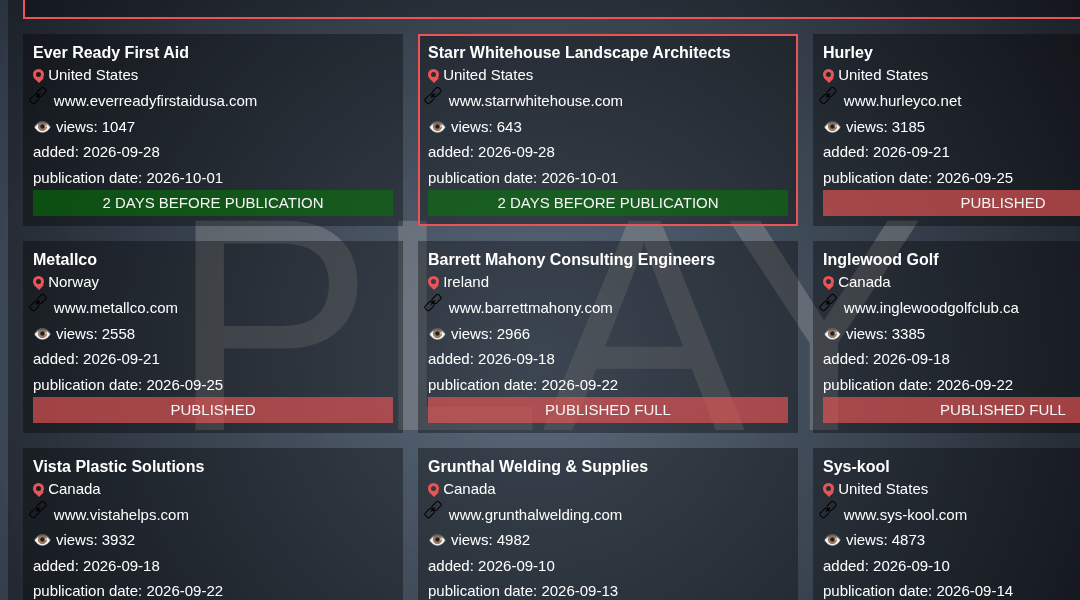1080x600 pixels.
Task: Click the link icon beside www.metallco.com
Action: tap(39, 303)
